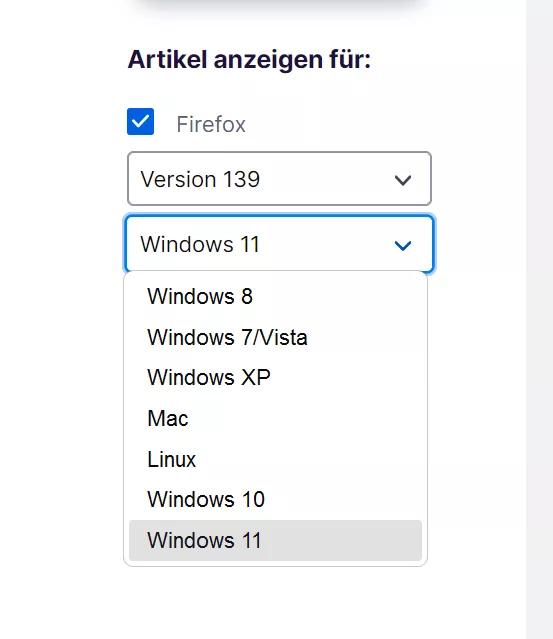Click blank area below the open list
The height and width of the screenshot is (639, 553).
pyautogui.click(x=275, y=603)
